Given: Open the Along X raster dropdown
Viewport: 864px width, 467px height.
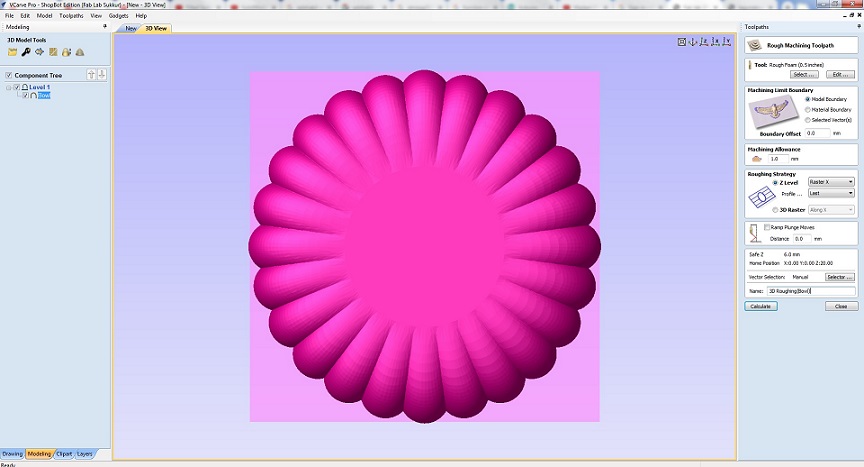Looking at the screenshot, I should [831, 210].
